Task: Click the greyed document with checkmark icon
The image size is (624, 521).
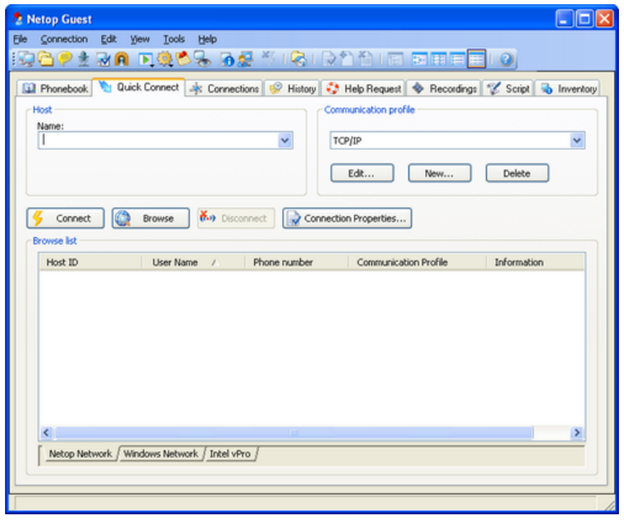Action: tap(330, 59)
